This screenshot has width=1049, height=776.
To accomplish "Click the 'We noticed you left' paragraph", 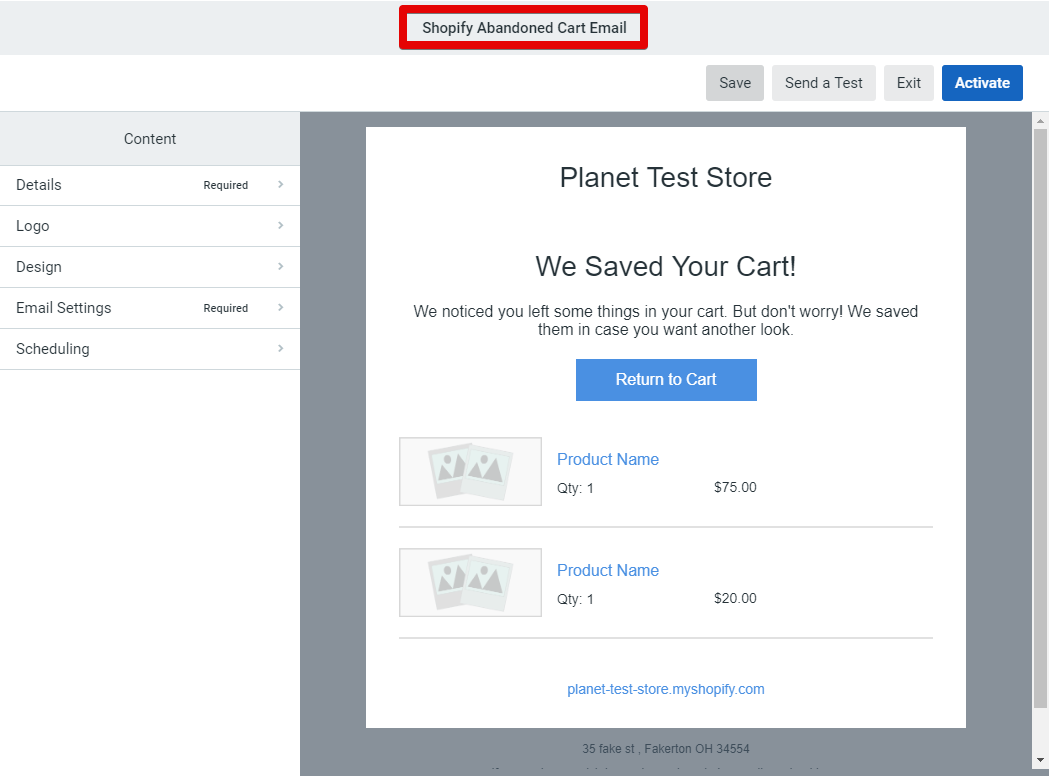I will (666, 320).
